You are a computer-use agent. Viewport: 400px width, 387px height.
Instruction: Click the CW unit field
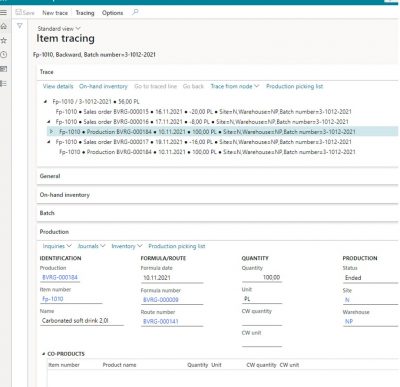pos(262,342)
